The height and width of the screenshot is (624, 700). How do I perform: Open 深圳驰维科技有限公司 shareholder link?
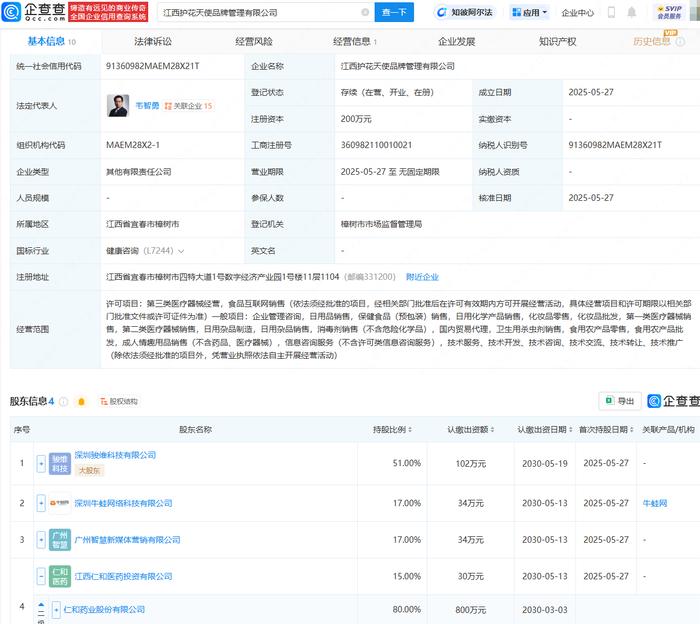coord(115,455)
